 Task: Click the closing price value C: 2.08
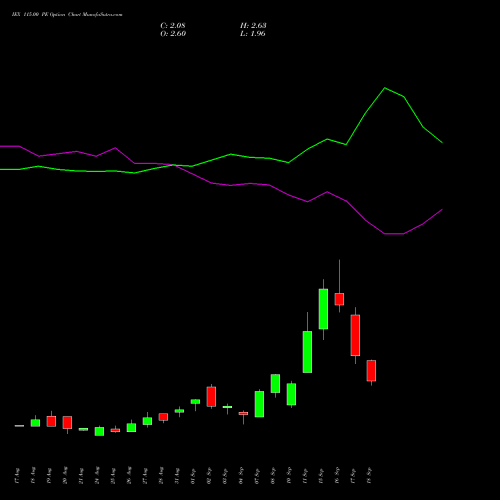(x=173, y=26)
